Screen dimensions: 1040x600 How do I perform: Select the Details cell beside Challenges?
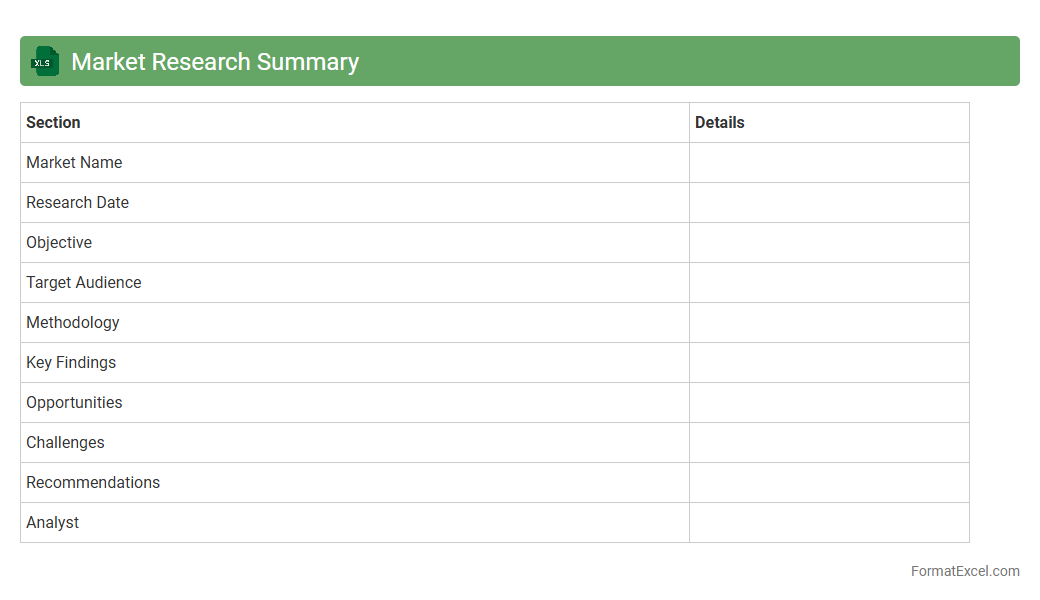[x=829, y=442]
